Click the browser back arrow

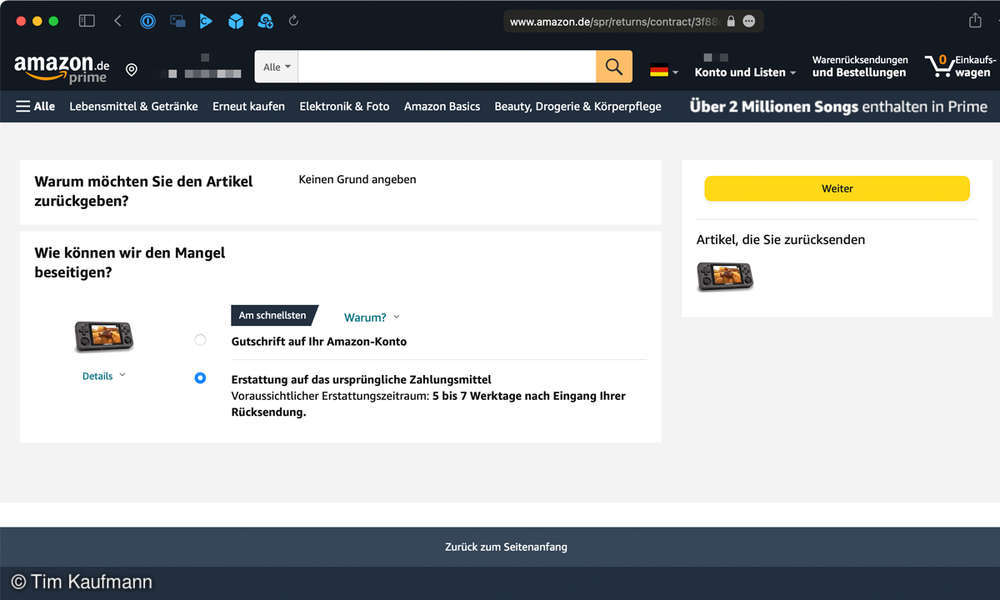pyautogui.click(x=119, y=20)
